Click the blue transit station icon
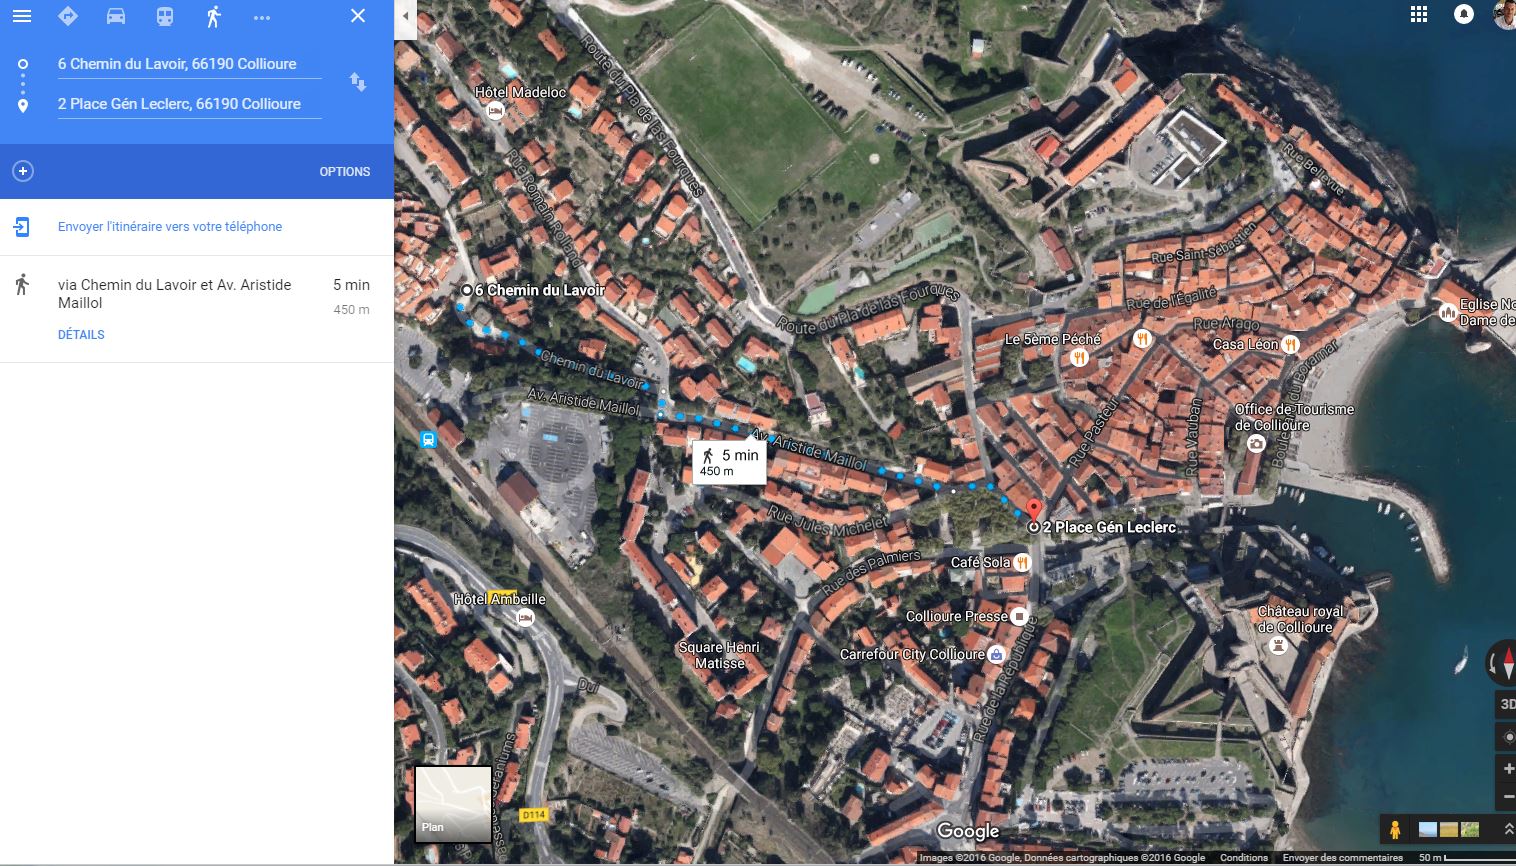Image resolution: width=1516 pixels, height=866 pixels. tap(428, 439)
